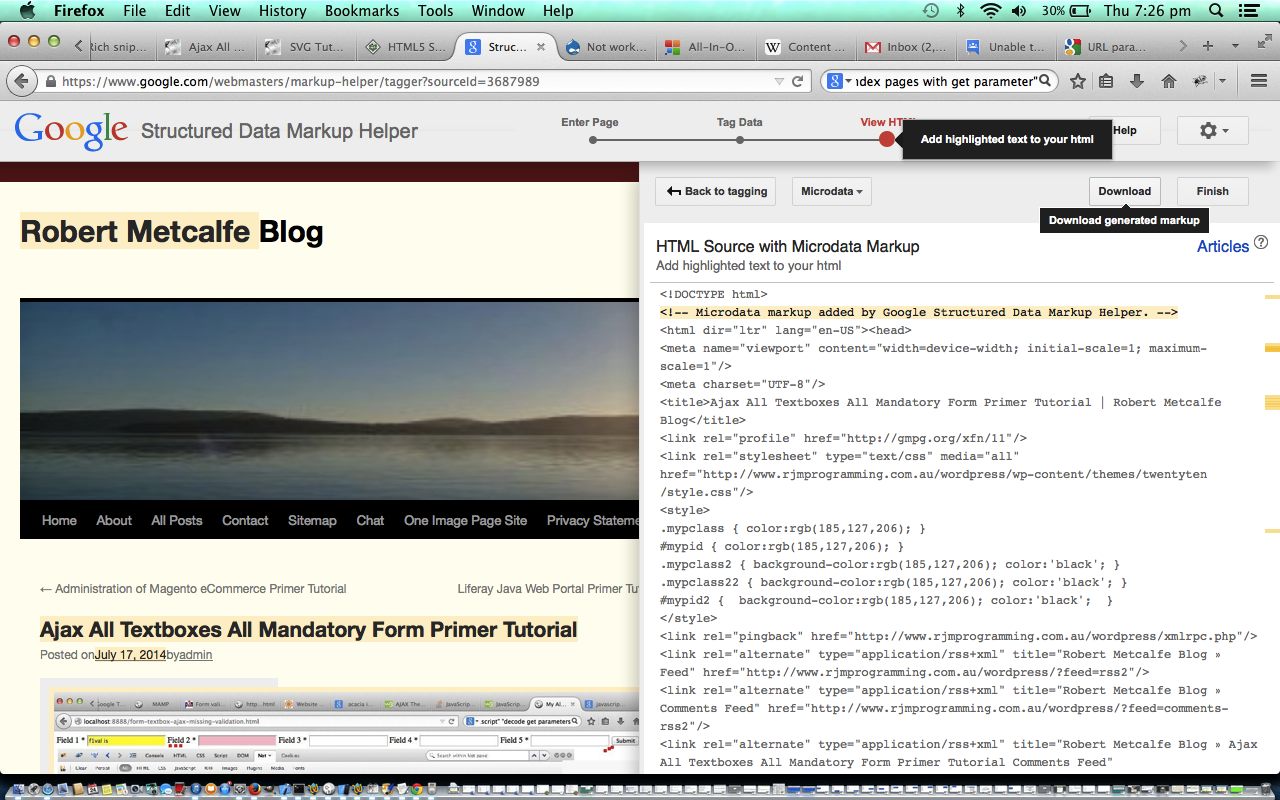Click the highlighted Microdata markup comment line
1280x800 pixels.
(919, 312)
